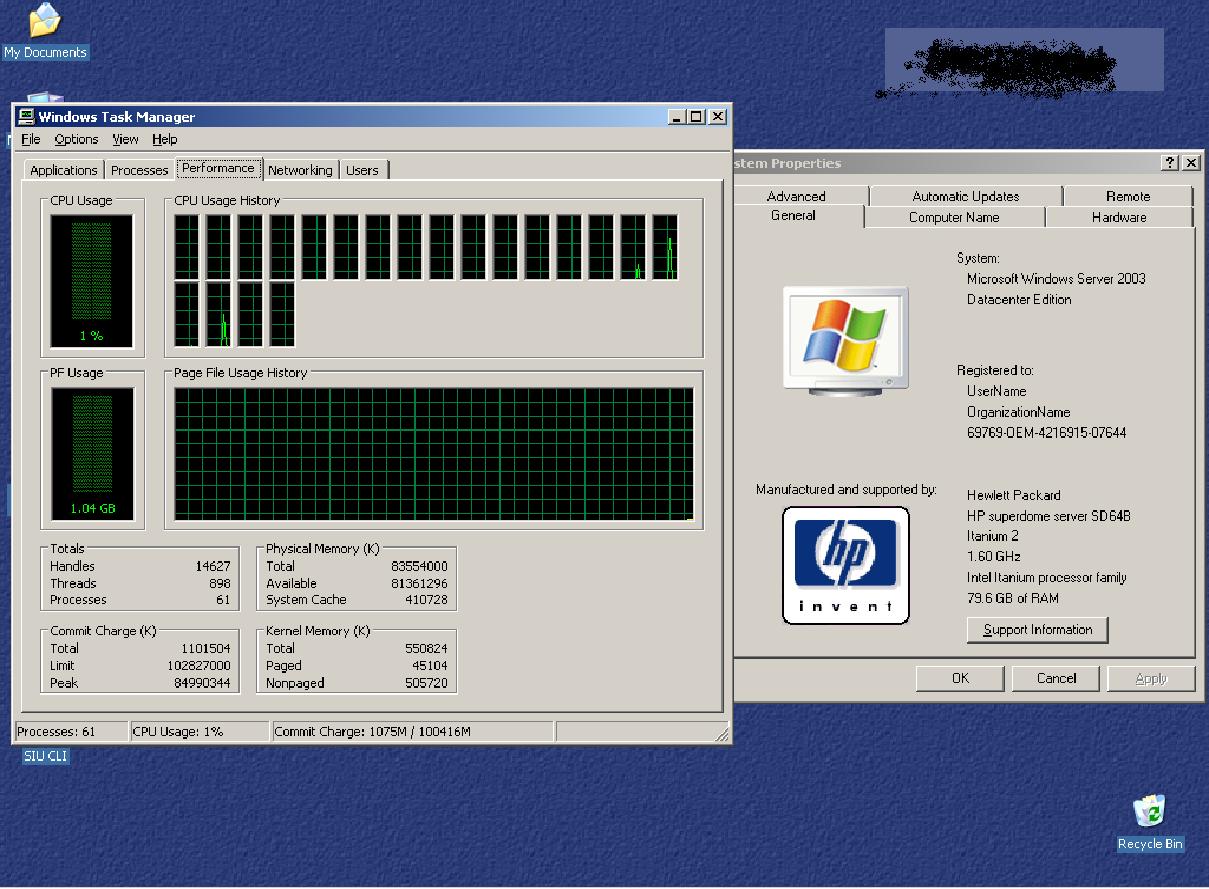Click 'HP superdome server SD64B' text

click(x=1049, y=516)
